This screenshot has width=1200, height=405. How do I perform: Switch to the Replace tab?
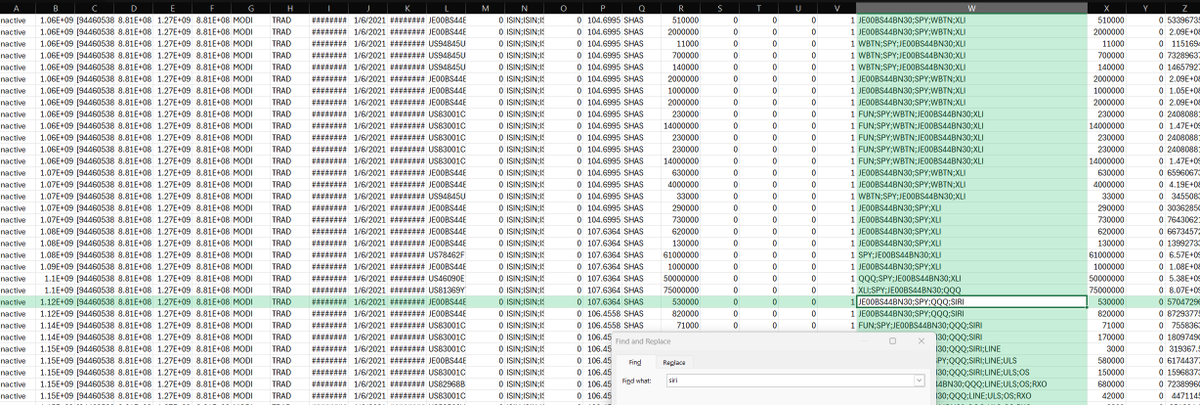674,361
